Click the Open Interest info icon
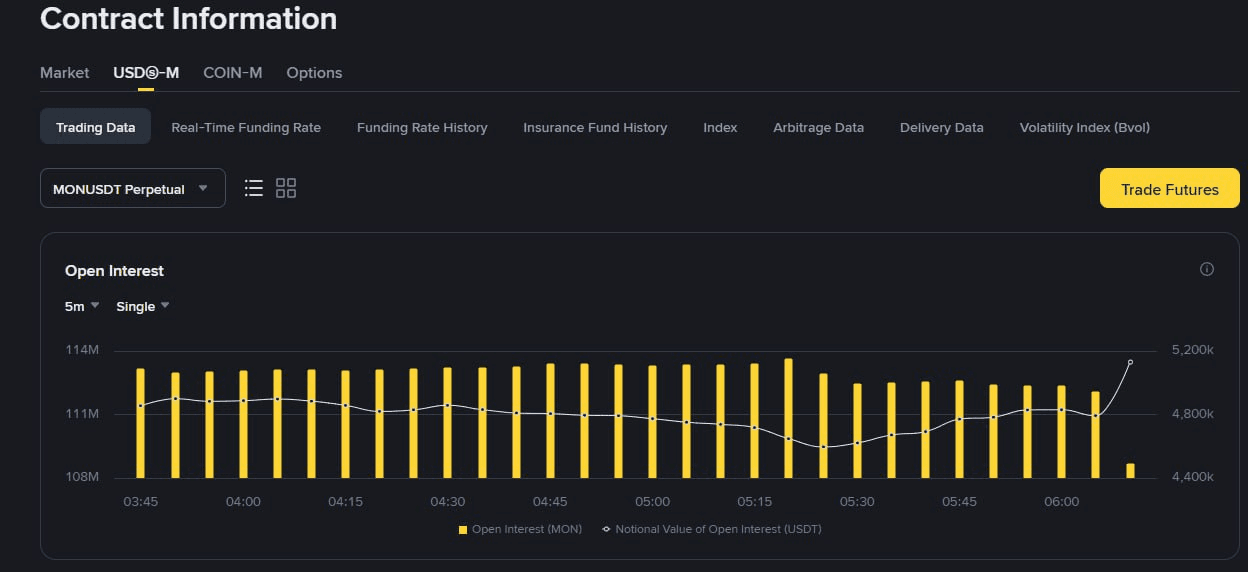 coord(1206,269)
